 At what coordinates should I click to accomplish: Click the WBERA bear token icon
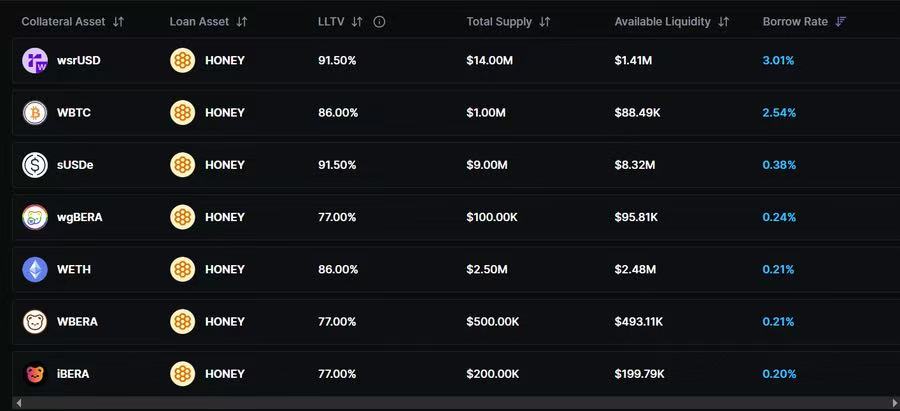35,321
